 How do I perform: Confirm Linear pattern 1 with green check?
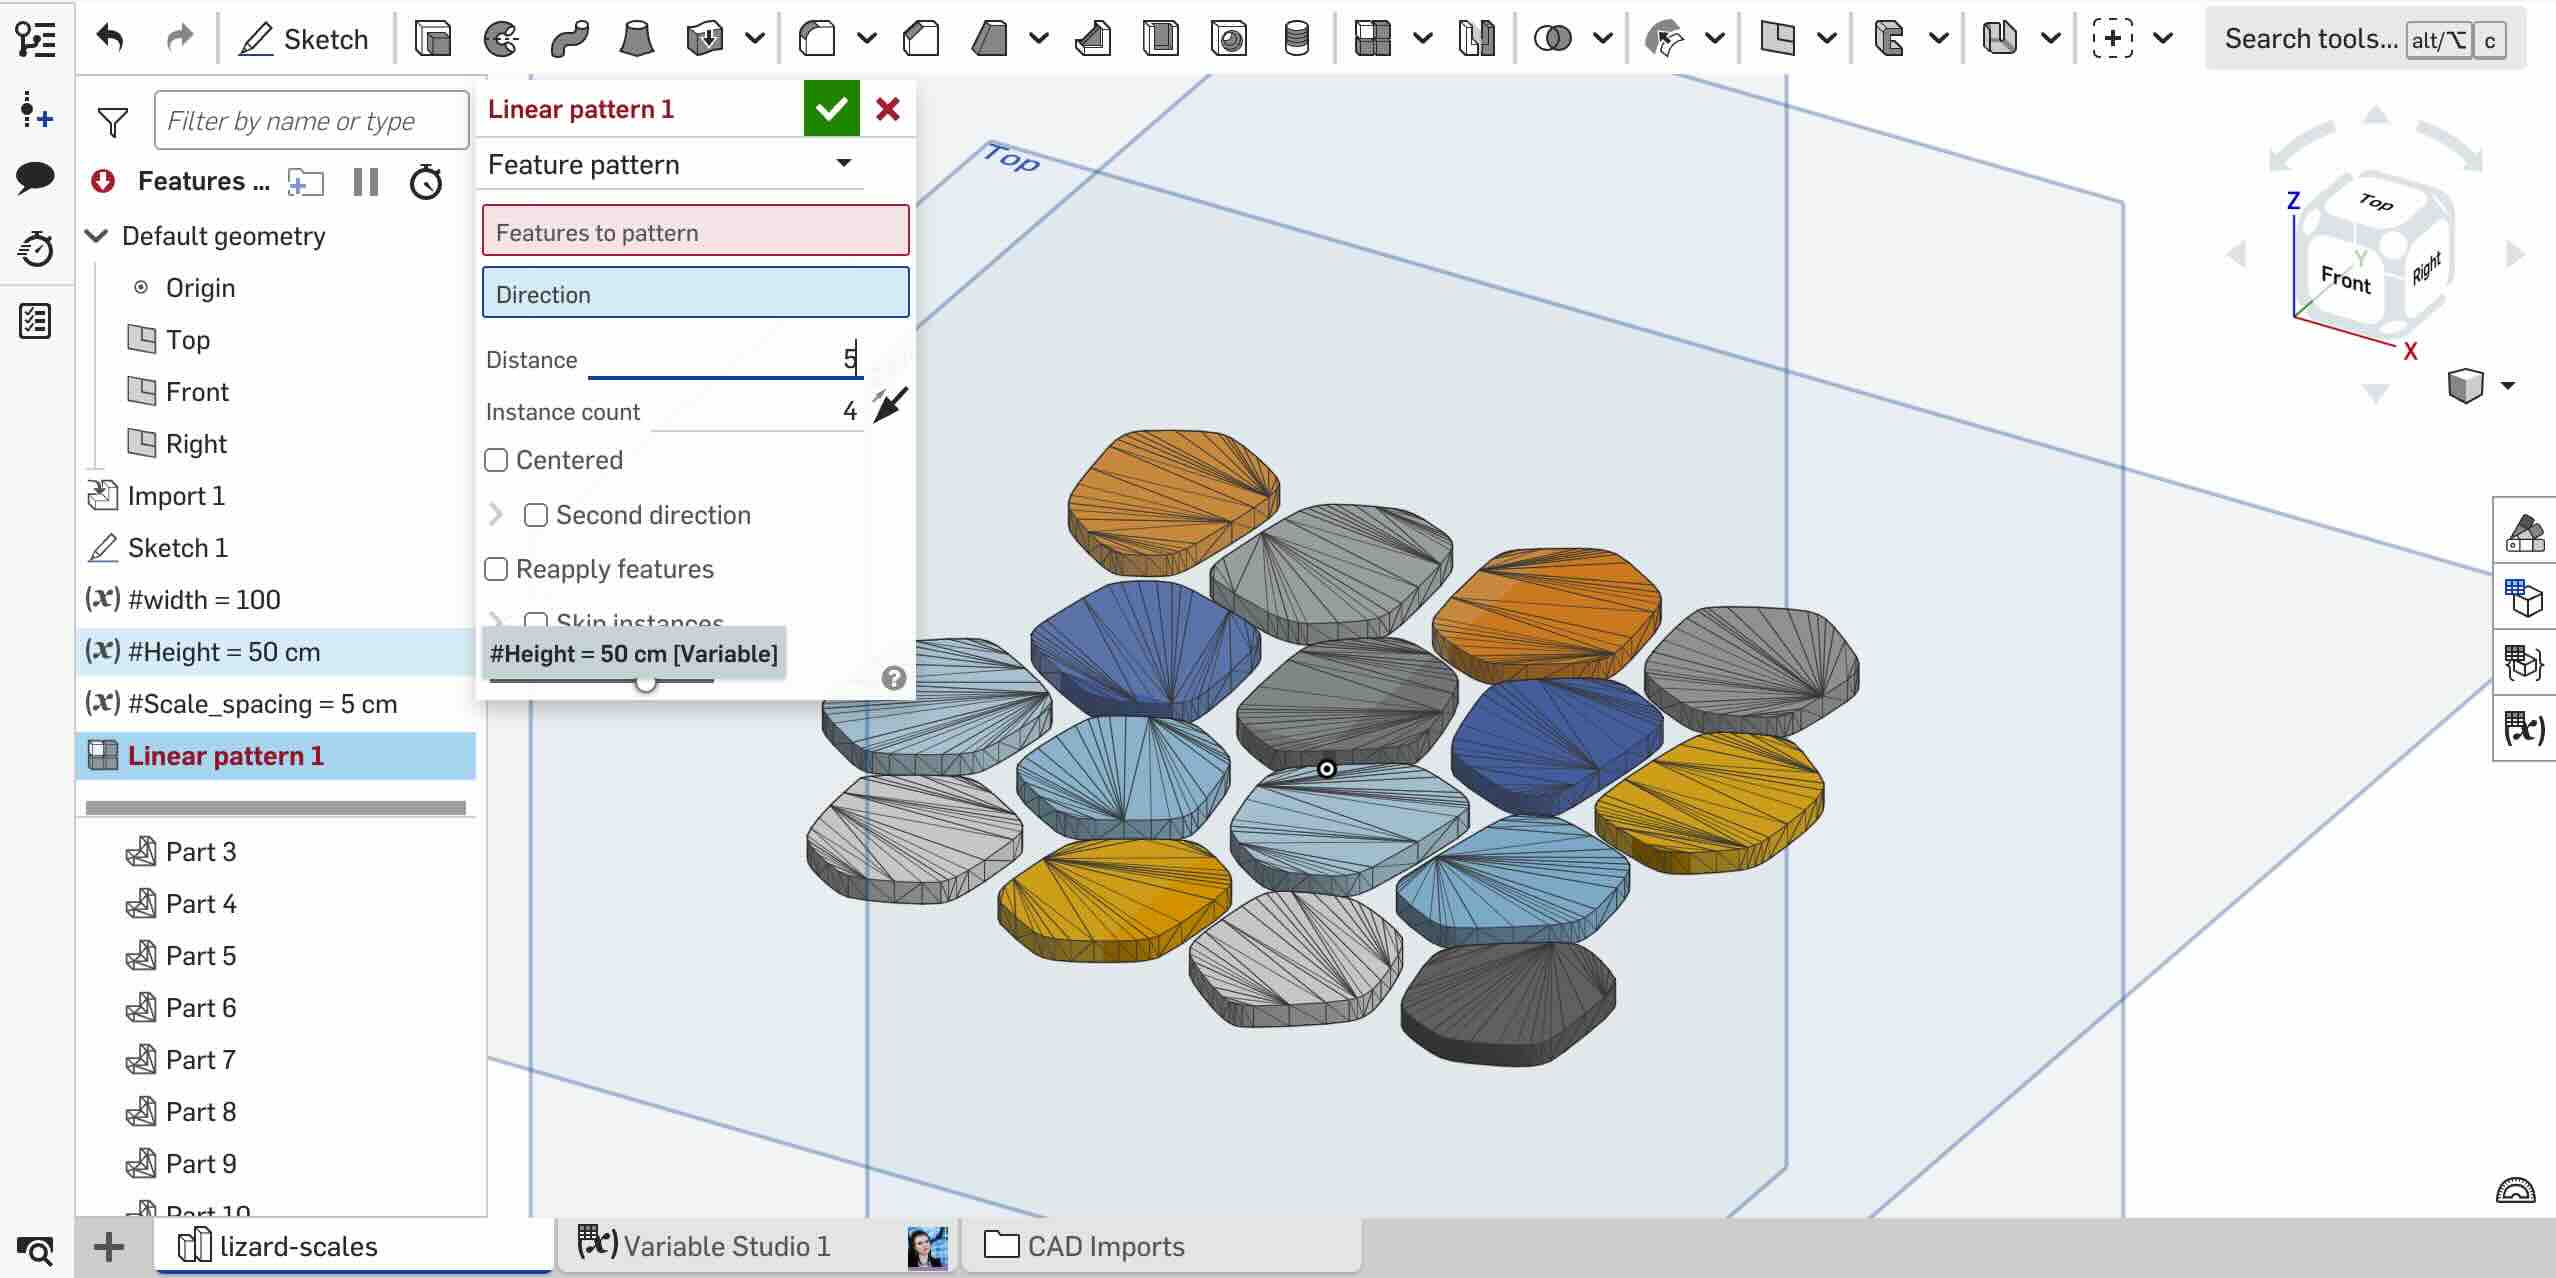pos(831,109)
